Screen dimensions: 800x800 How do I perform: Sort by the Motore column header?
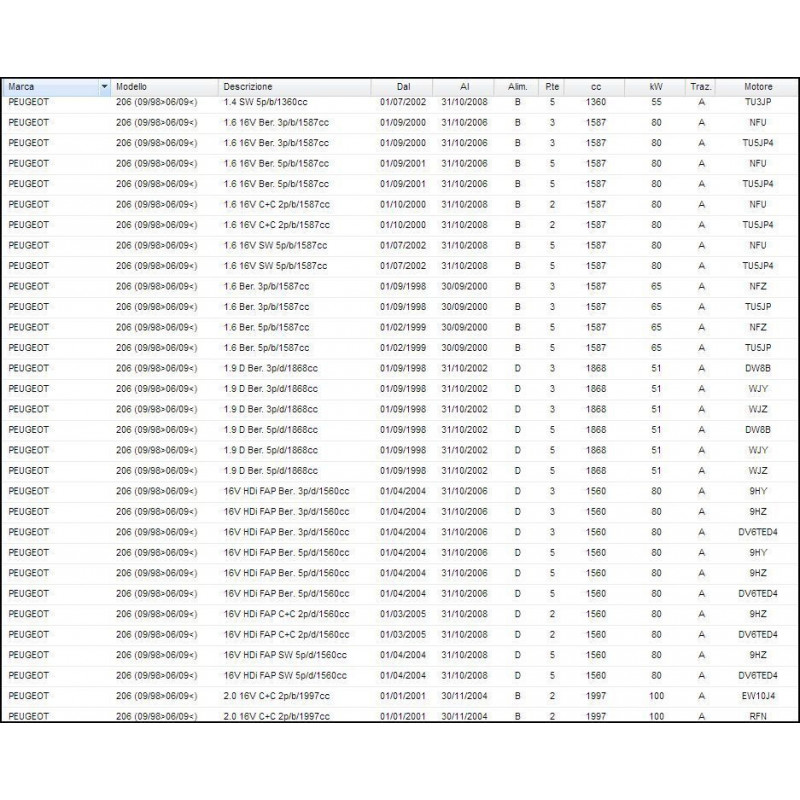pos(757,87)
